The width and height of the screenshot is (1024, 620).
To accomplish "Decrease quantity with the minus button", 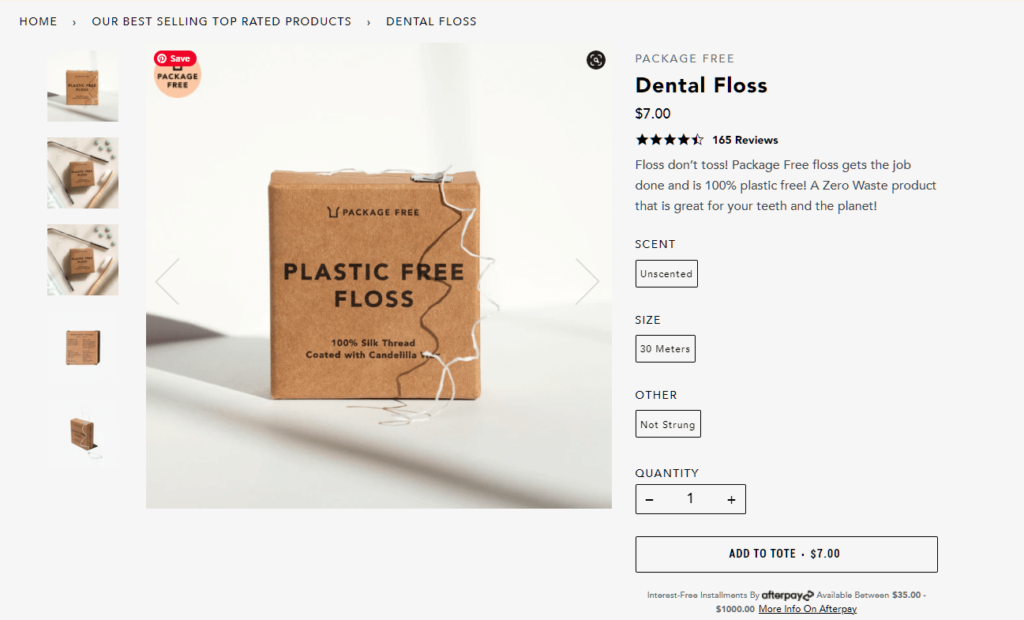I will [x=650, y=499].
